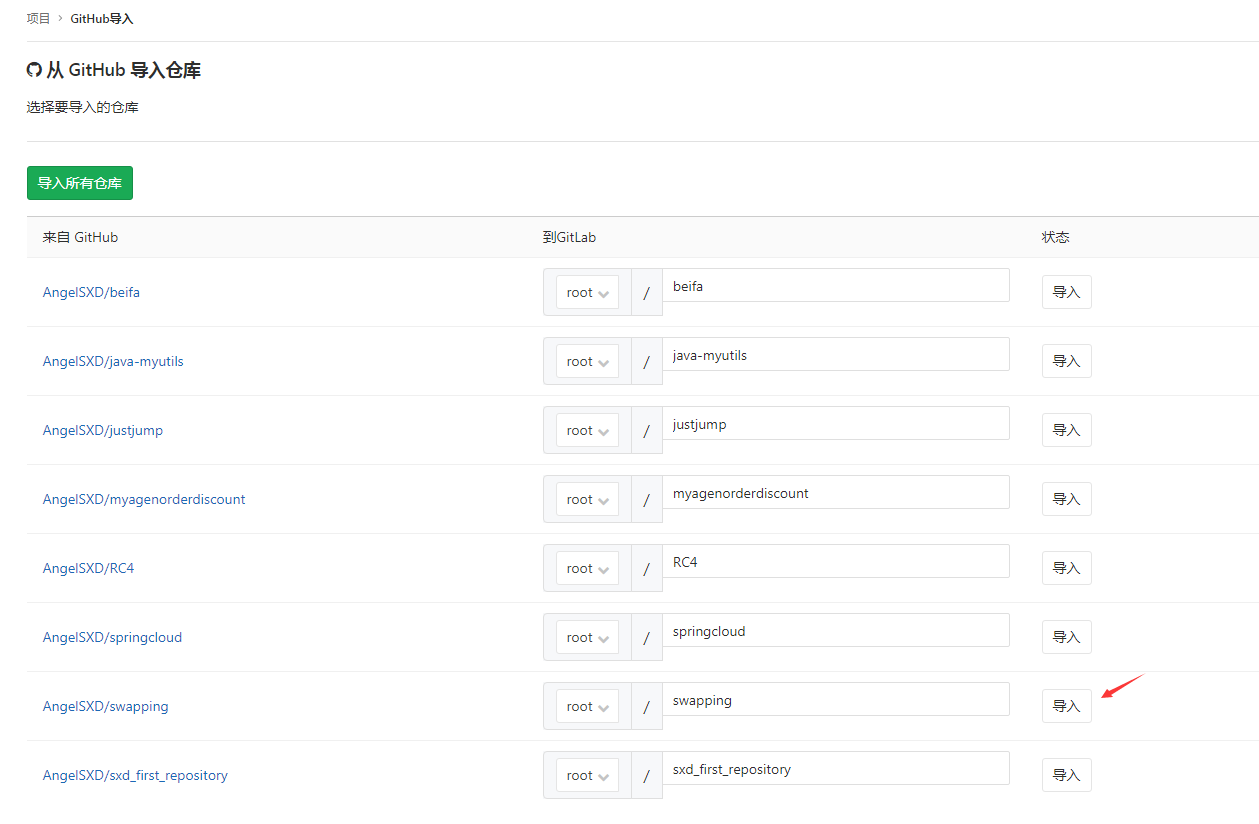Open the 项目 breadcrumb link
1259x824 pixels.
coord(38,18)
